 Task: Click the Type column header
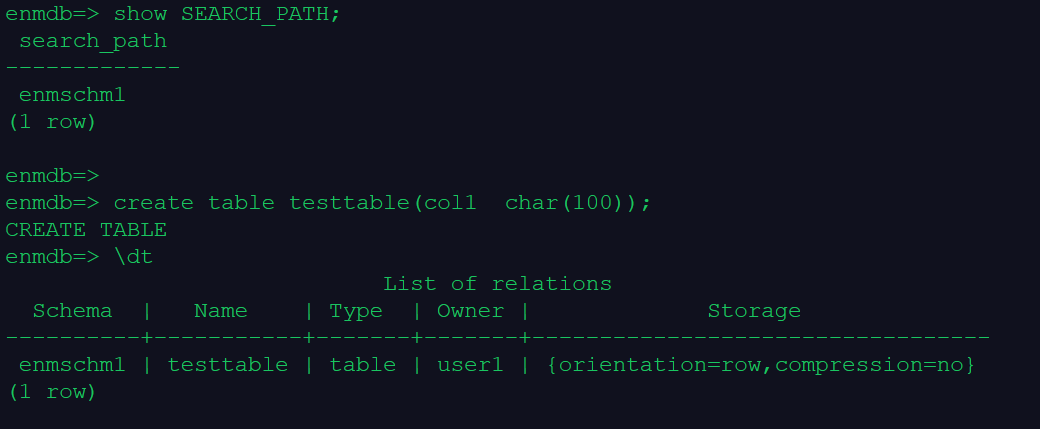click(356, 311)
